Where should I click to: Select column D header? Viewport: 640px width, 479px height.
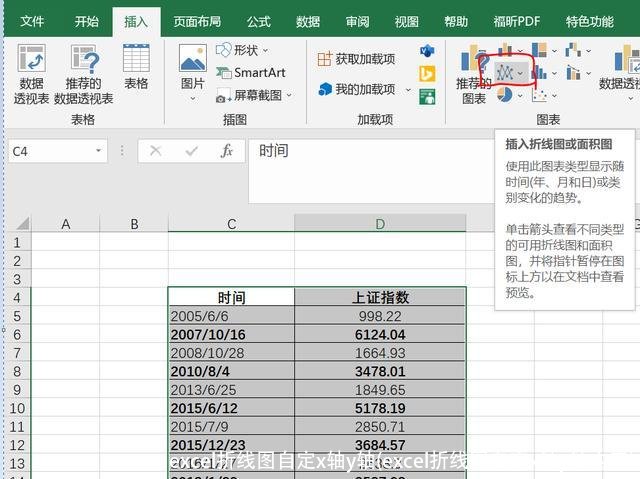tap(380, 224)
